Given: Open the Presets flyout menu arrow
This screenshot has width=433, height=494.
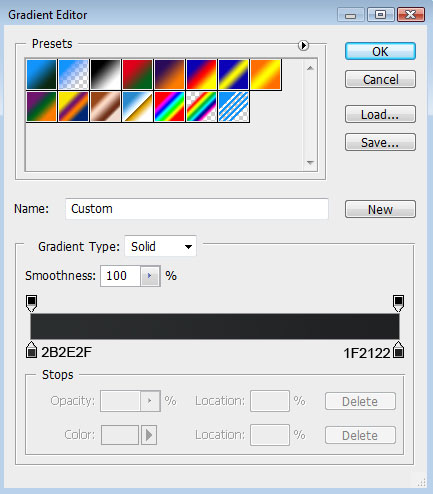Looking at the screenshot, I should click(x=303, y=45).
